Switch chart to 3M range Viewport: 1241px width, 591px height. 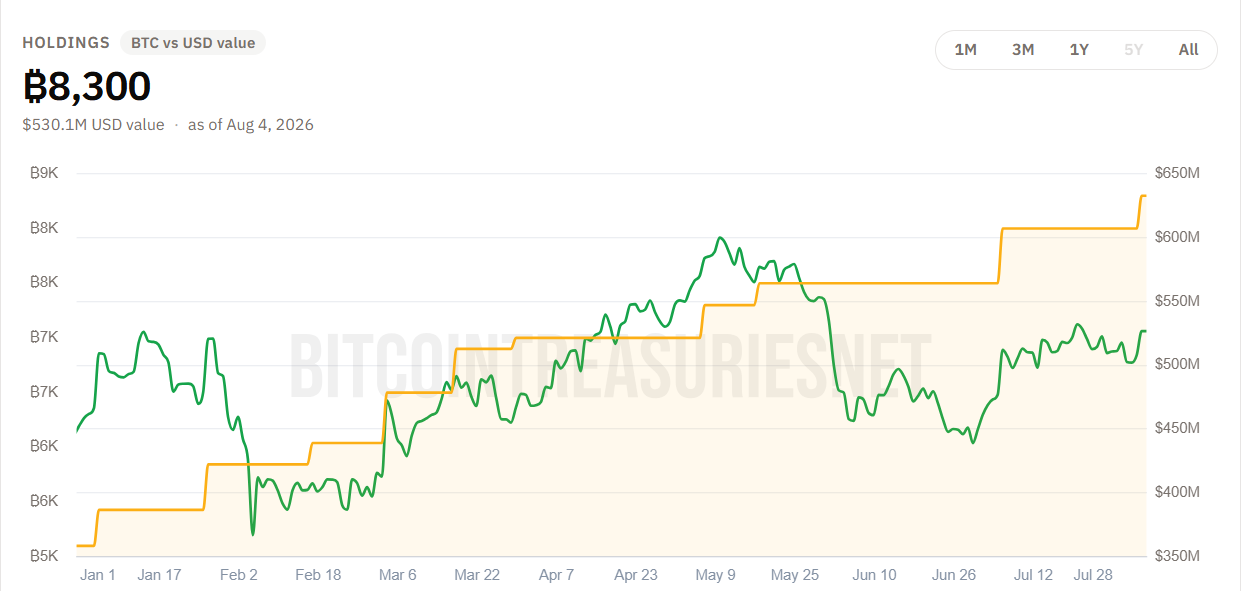point(1022,49)
